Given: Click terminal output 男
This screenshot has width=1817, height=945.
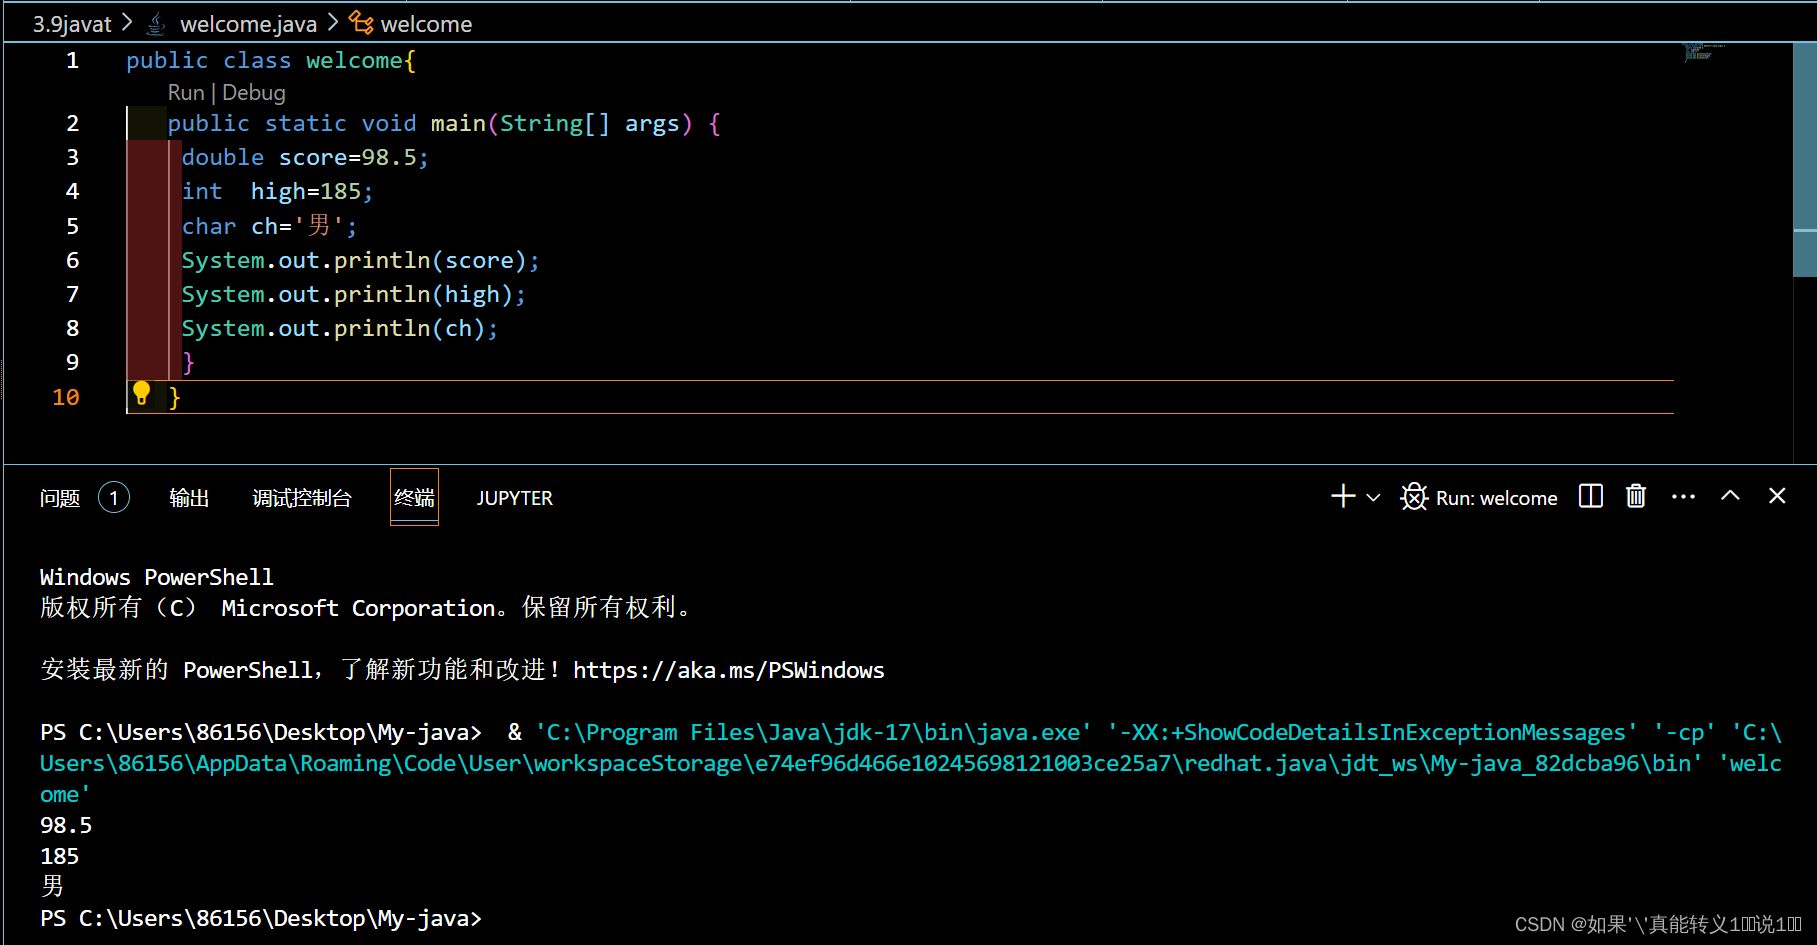Looking at the screenshot, I should pyautogui.click(x=52, y=886).
